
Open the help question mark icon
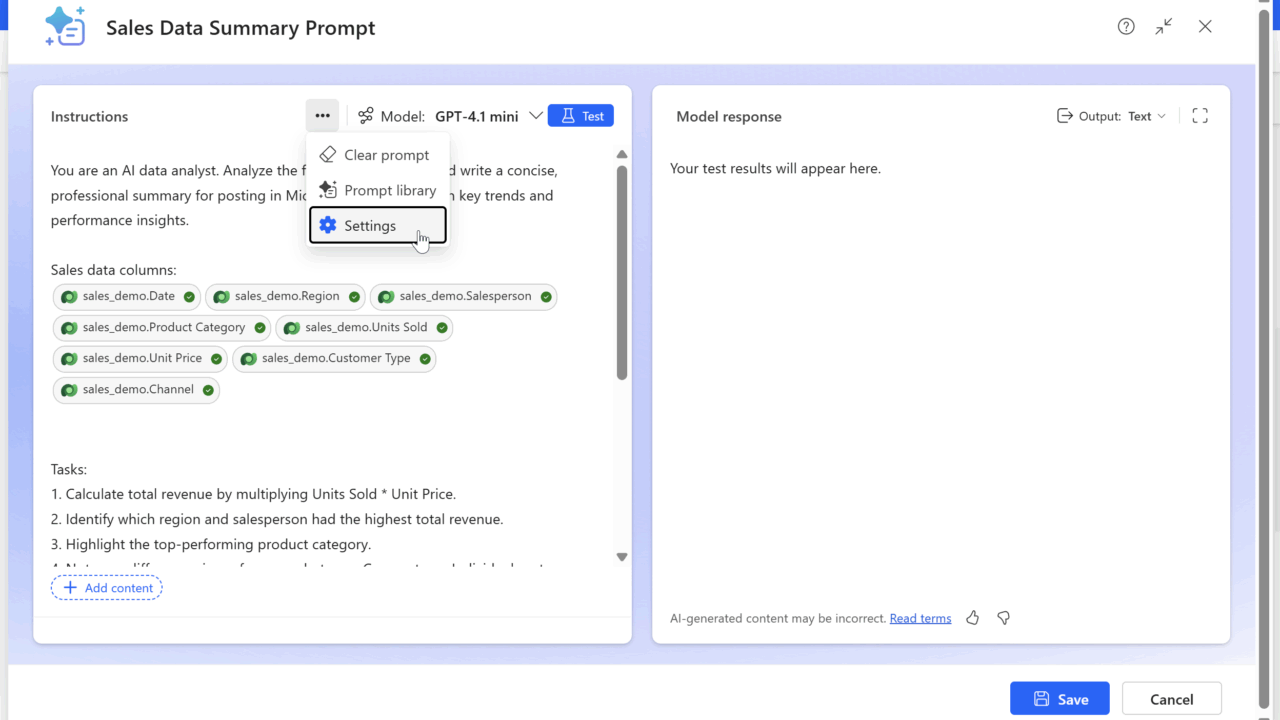click(x=1126, y=27)
